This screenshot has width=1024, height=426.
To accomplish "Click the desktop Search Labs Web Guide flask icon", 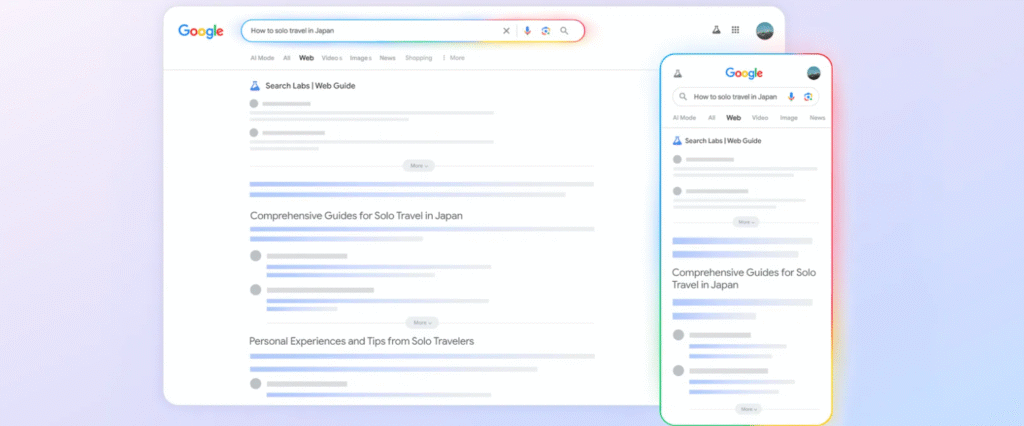I will (x=255, y=86).
